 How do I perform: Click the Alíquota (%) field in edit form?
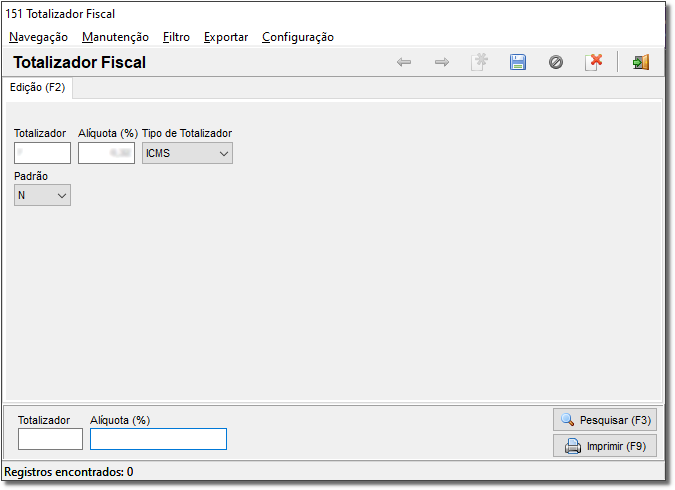click(x=106, y=153)
